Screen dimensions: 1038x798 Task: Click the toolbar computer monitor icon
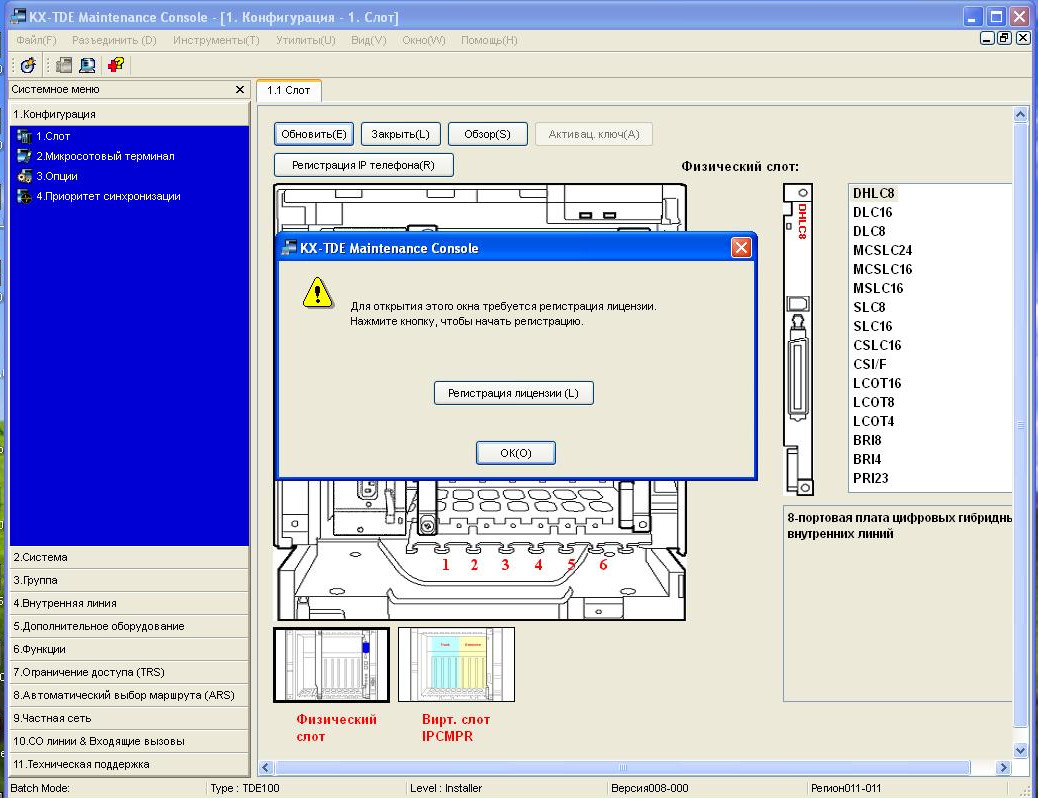pyautogui.click(x=87, y=65)
